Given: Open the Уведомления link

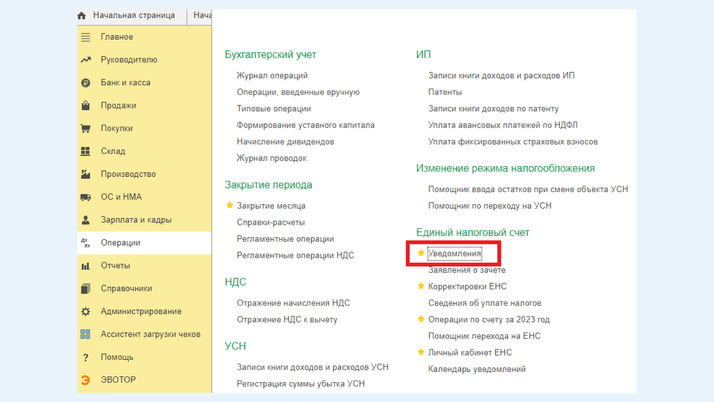Looking at the screenshot, I should tap(454, 254).
